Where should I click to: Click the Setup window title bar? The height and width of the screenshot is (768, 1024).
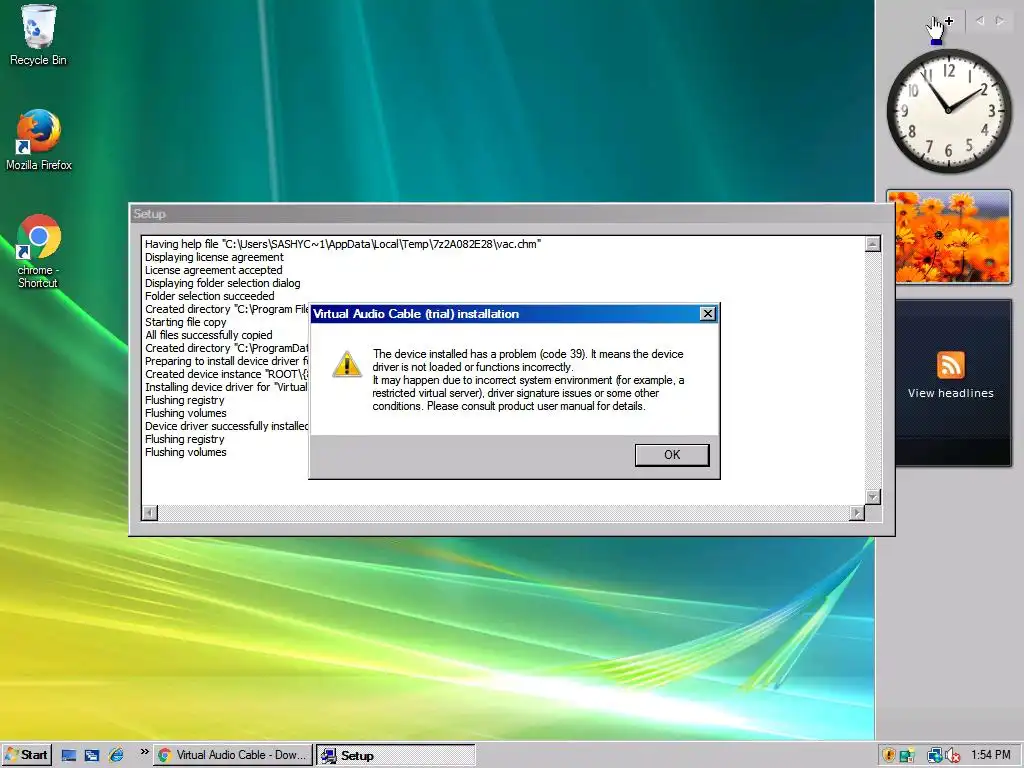511,214
